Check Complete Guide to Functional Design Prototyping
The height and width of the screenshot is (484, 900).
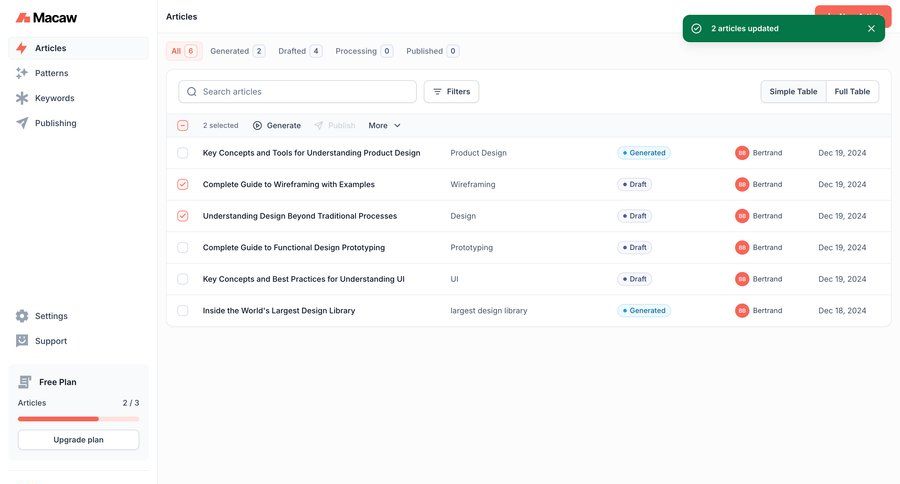183,247
